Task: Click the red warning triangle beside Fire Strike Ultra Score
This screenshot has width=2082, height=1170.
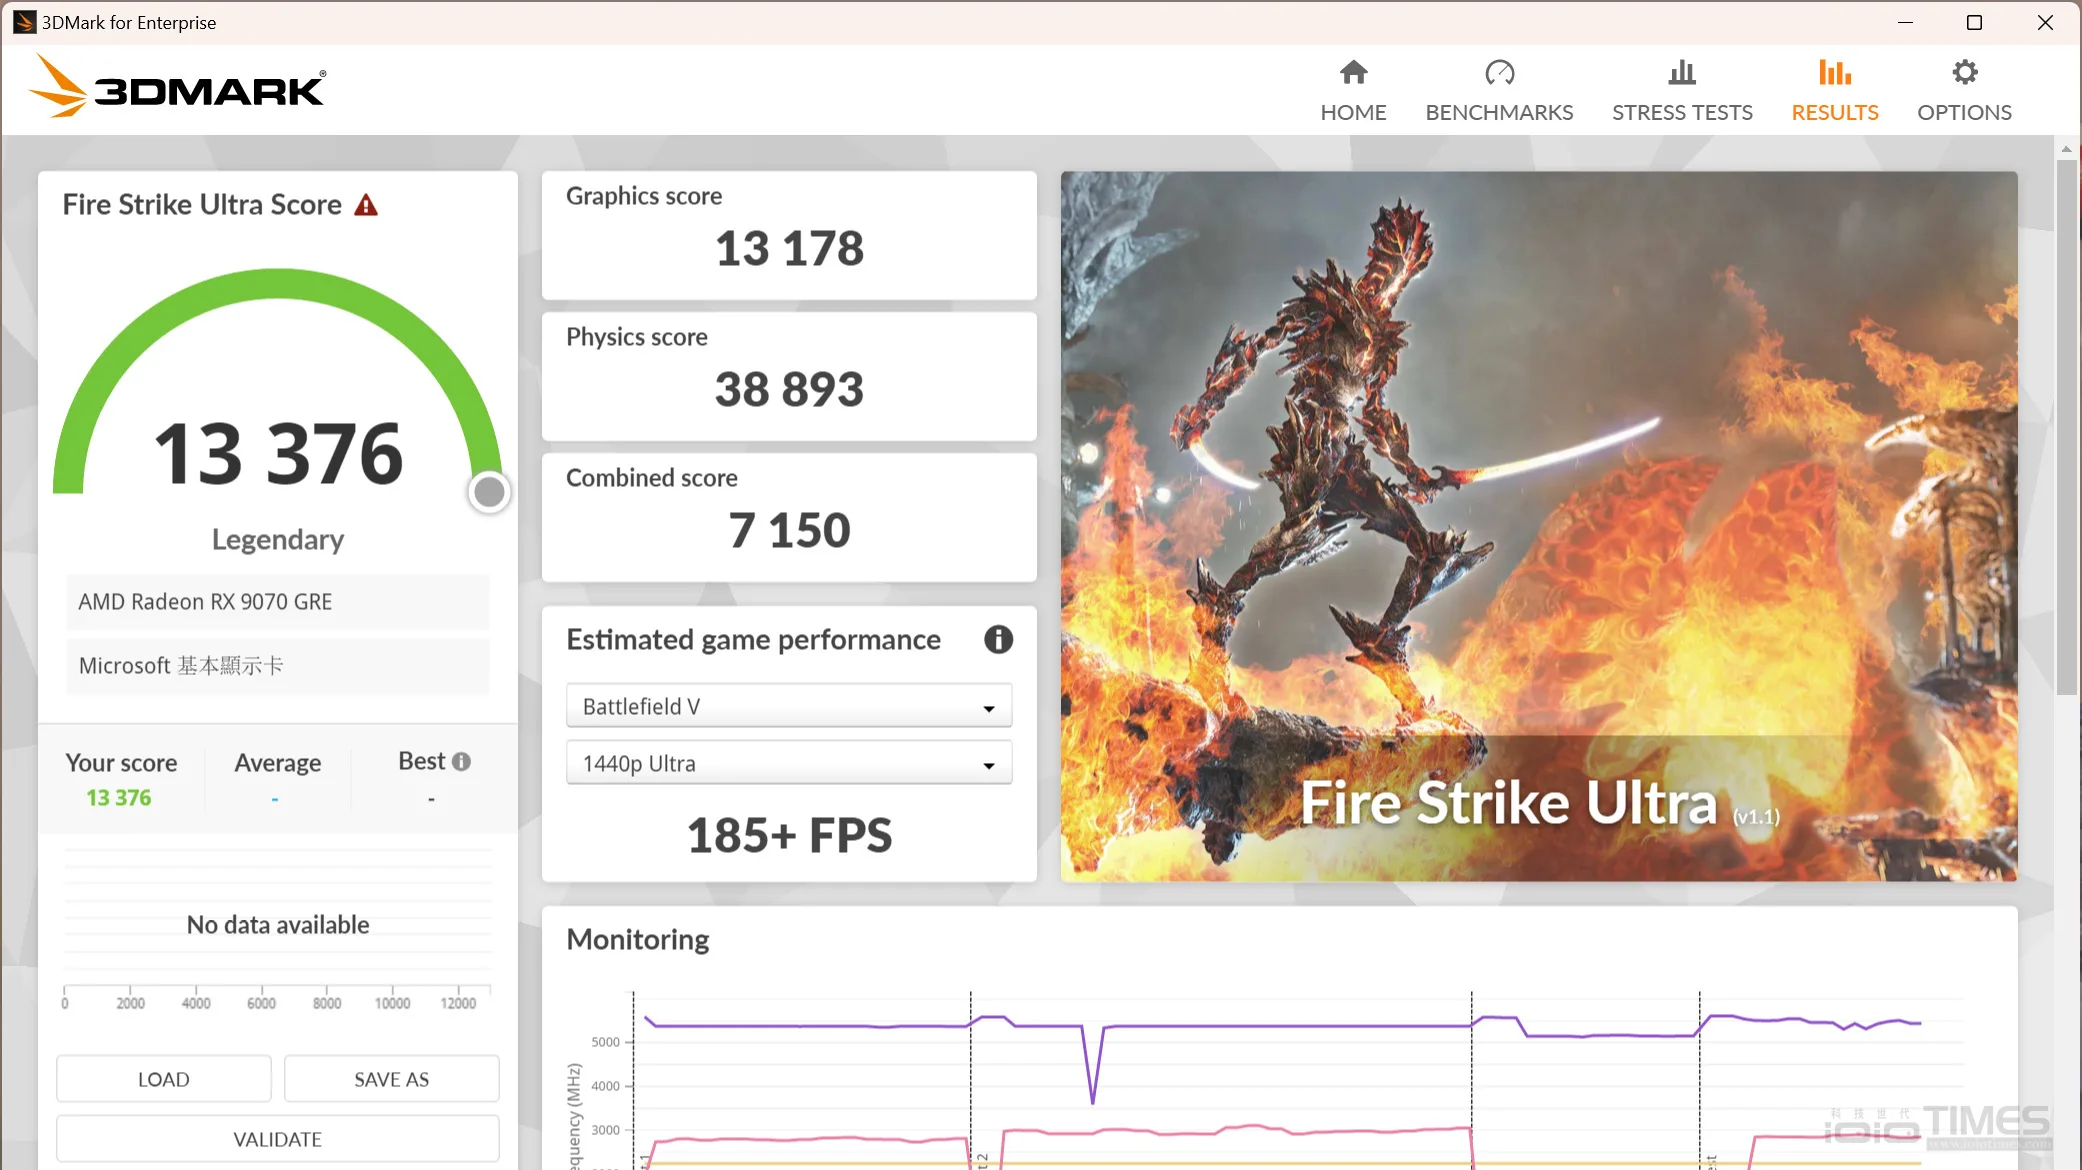Action: (x=366, y=205)
